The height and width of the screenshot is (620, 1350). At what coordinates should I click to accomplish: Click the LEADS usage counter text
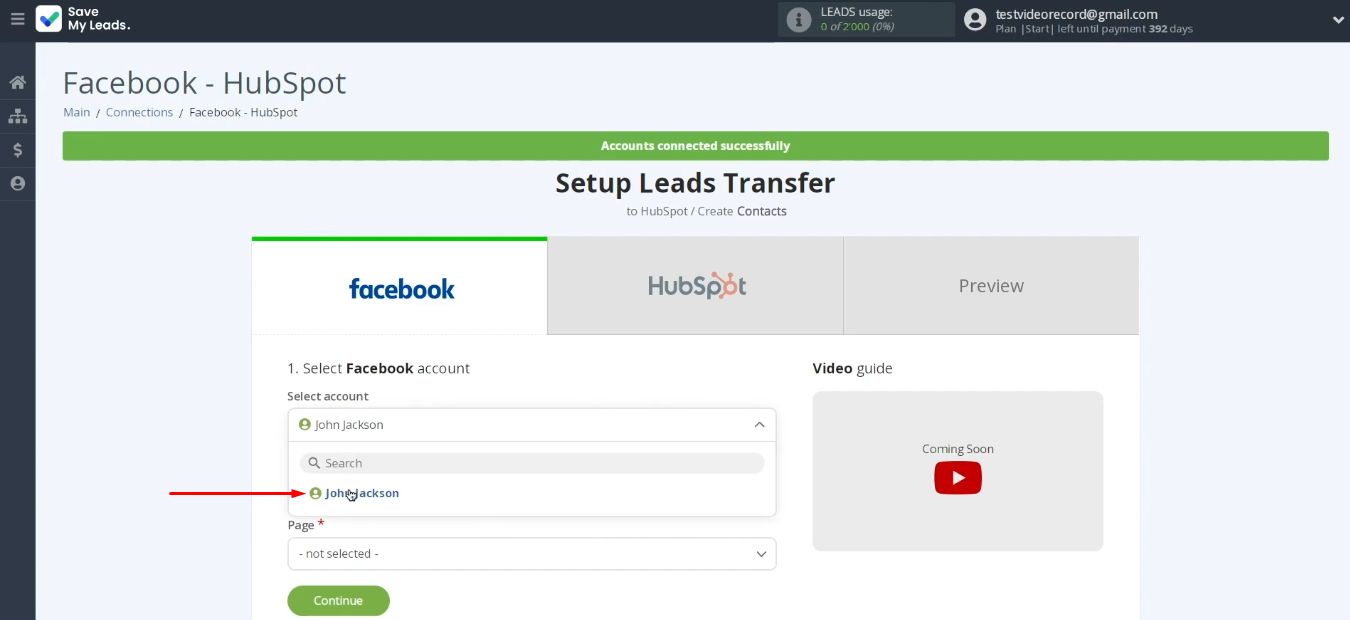coord(857,27)
